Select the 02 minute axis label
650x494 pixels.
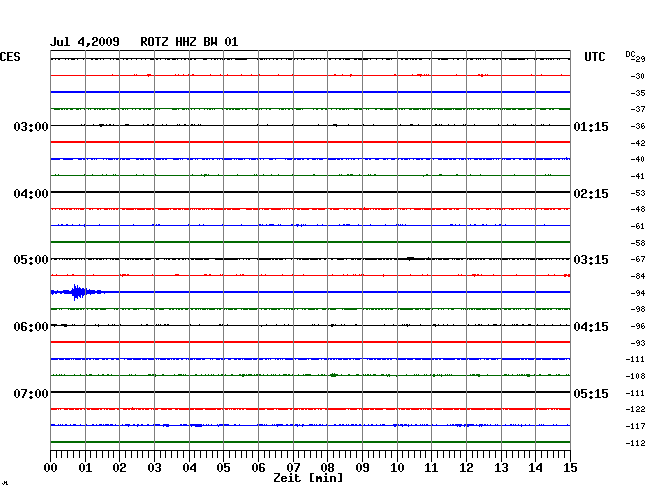tap(119, 468)
